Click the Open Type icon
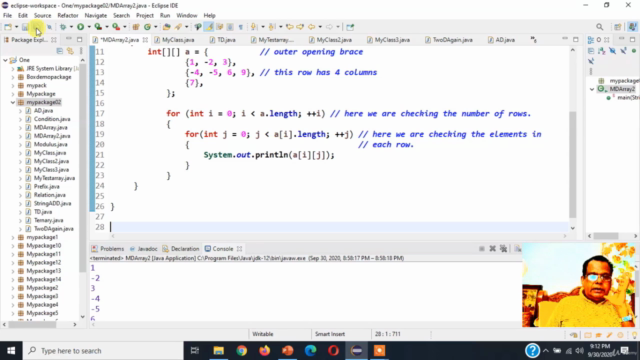640x360 pixels. pos(167,27)
